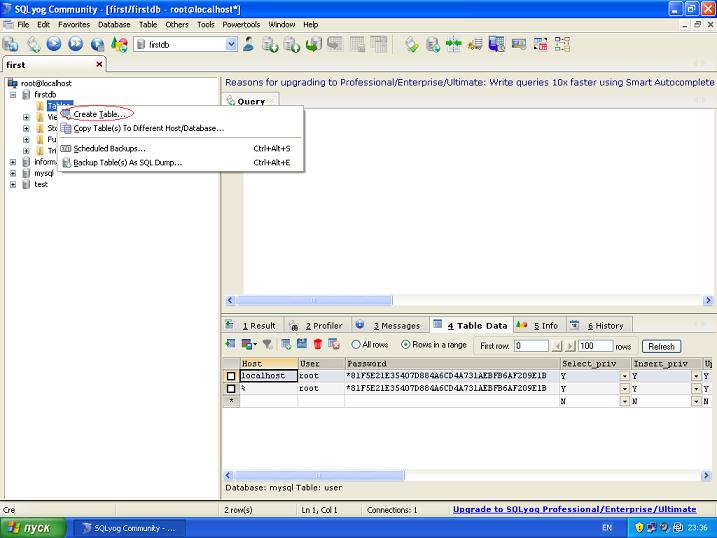
Task: Open the Favorites menu
Action: click(74, 25)
